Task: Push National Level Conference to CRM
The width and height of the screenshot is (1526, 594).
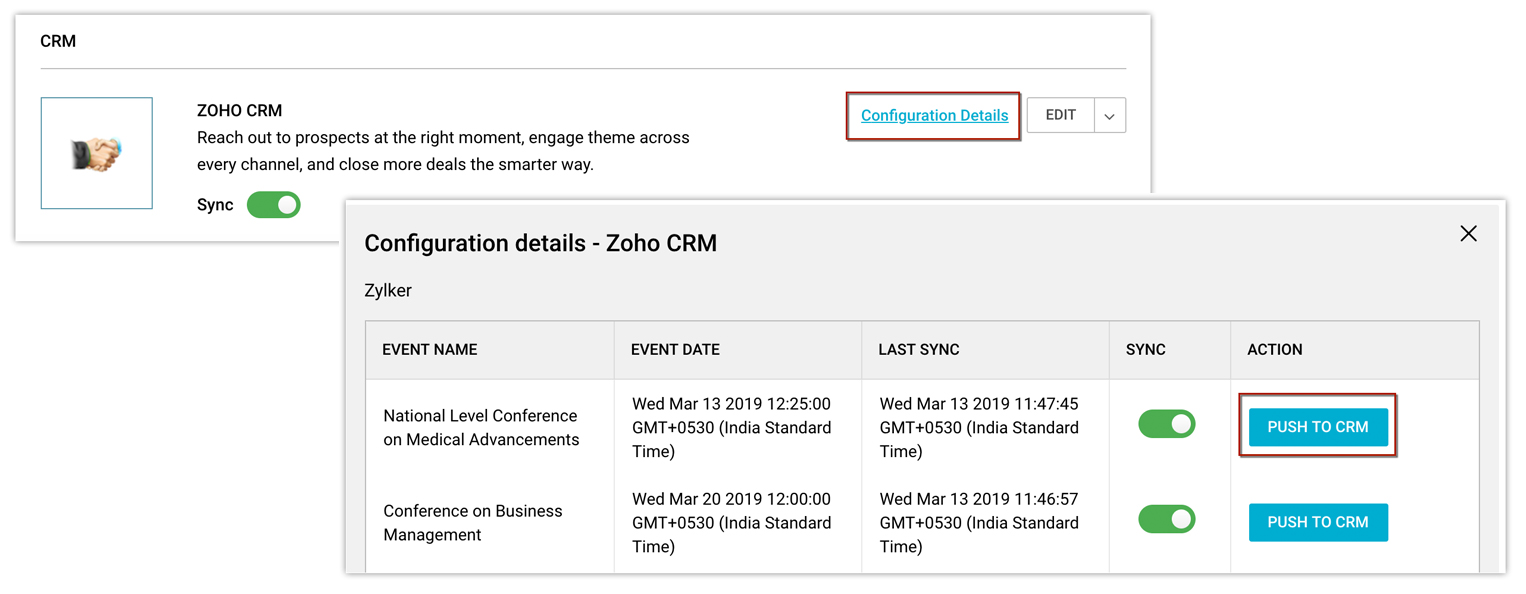Action: tap(1317, 427)
